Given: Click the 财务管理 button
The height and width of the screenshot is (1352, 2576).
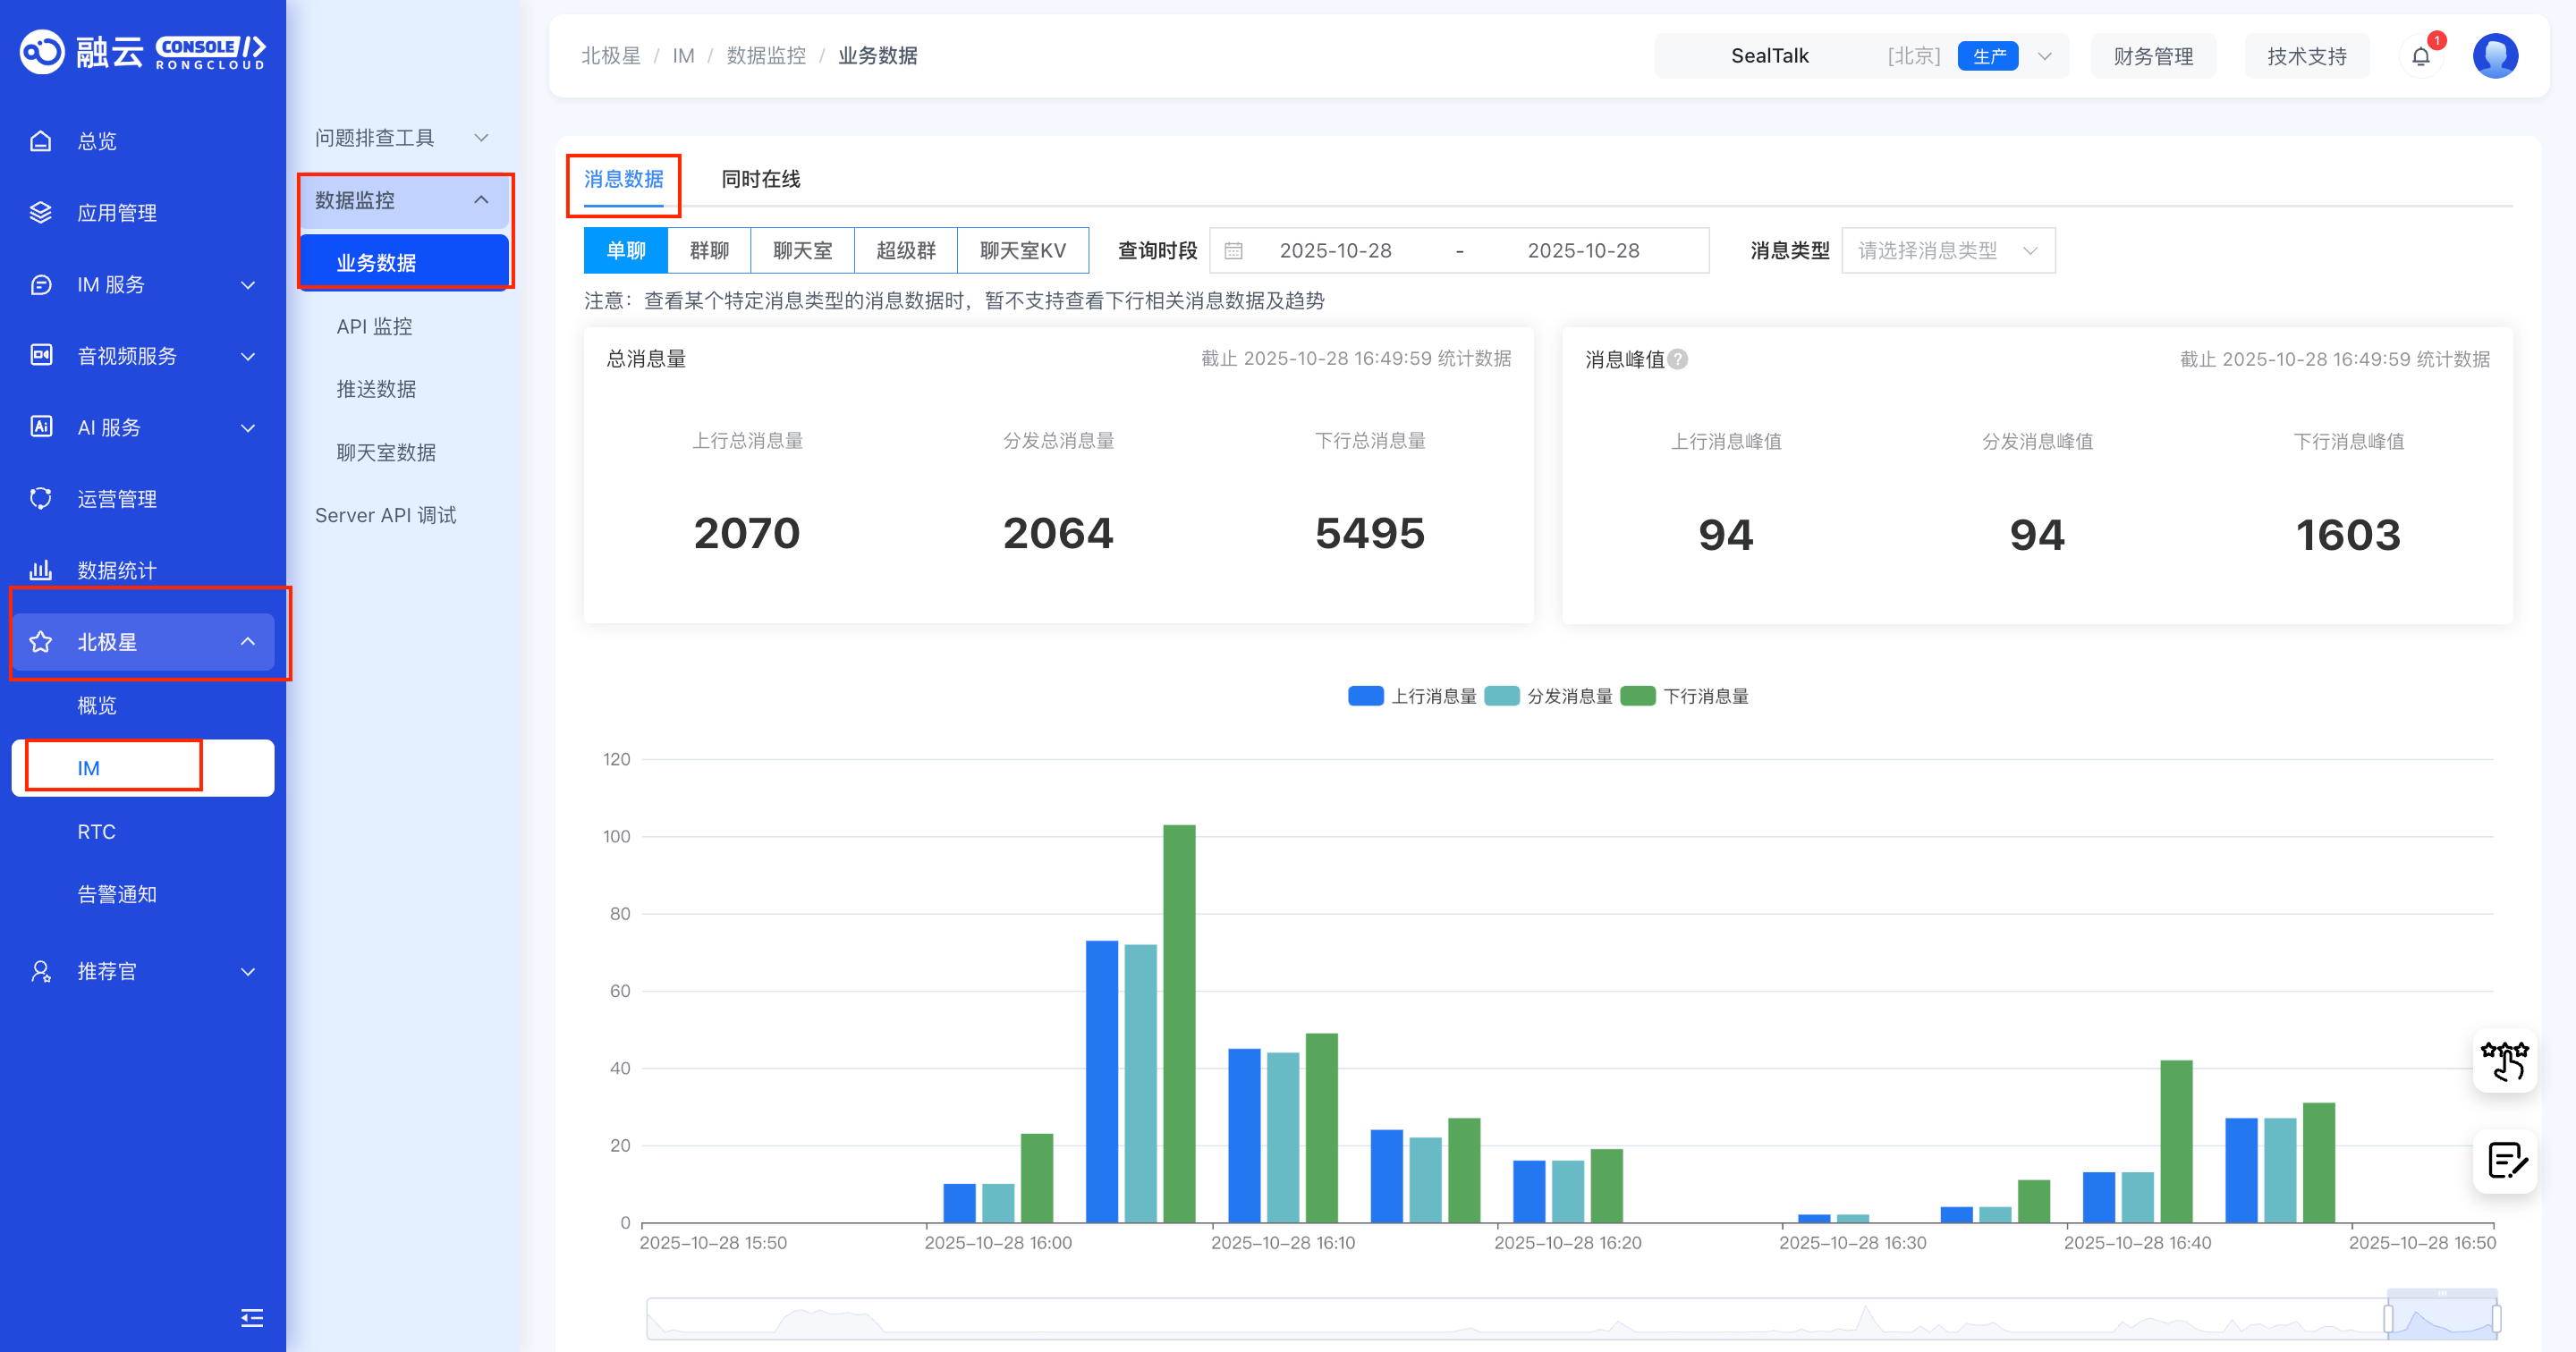Looking at the screenshot, I should pos(2152,56).
